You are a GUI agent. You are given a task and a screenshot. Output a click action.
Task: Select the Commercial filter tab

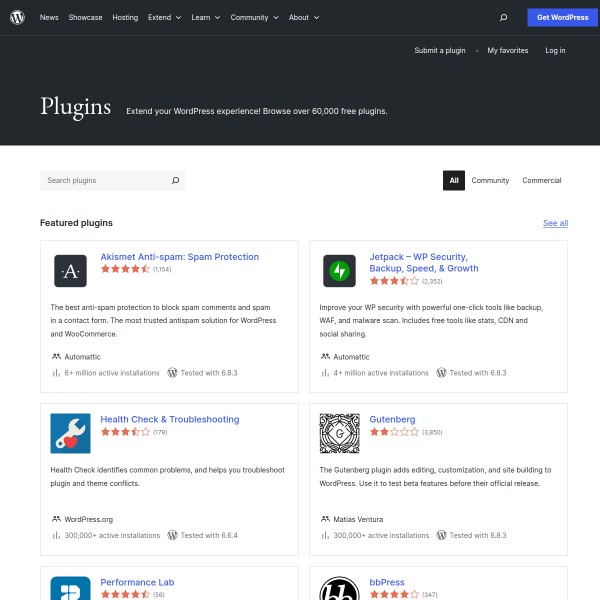point(541,180)
